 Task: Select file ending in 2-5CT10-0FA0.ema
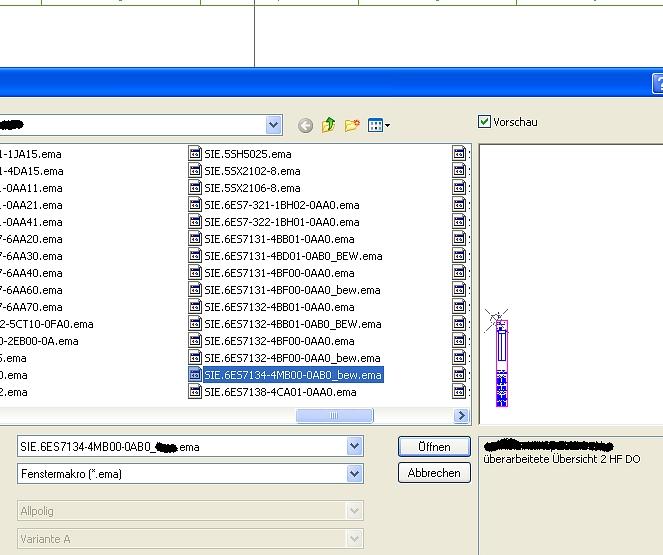[47, 324]
